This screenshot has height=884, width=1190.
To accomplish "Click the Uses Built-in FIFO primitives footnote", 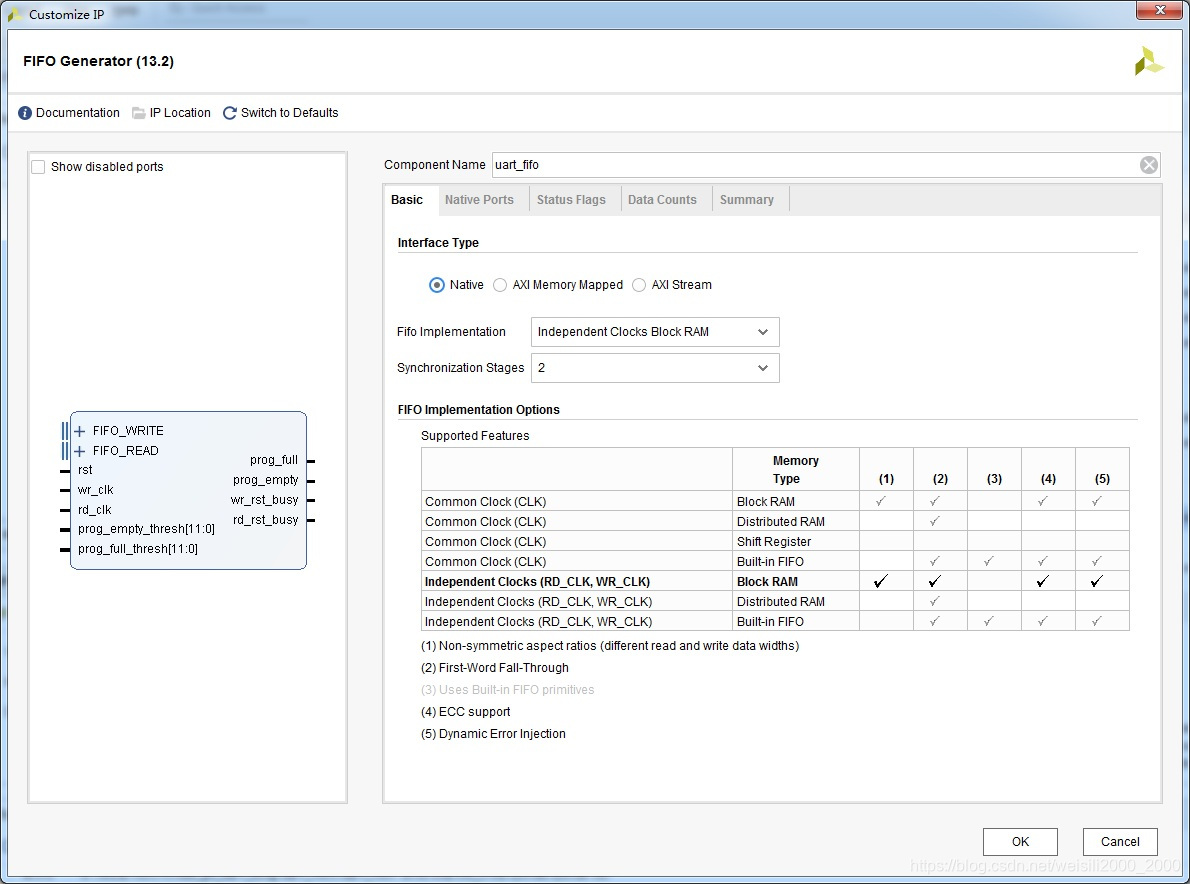I will 508,690.
